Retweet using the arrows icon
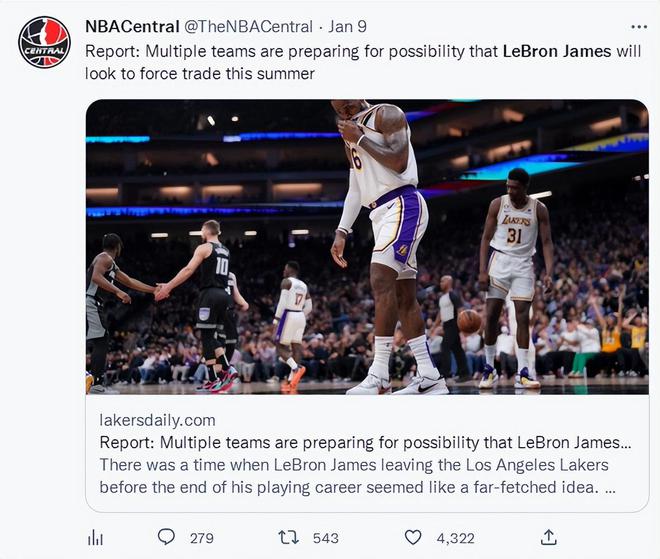The image size is (660, 559). coord(289,538)
